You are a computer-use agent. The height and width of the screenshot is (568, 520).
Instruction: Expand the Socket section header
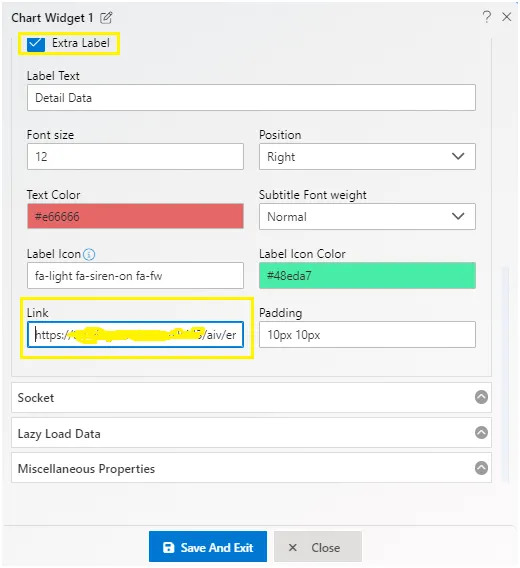[x=251, y=397]
